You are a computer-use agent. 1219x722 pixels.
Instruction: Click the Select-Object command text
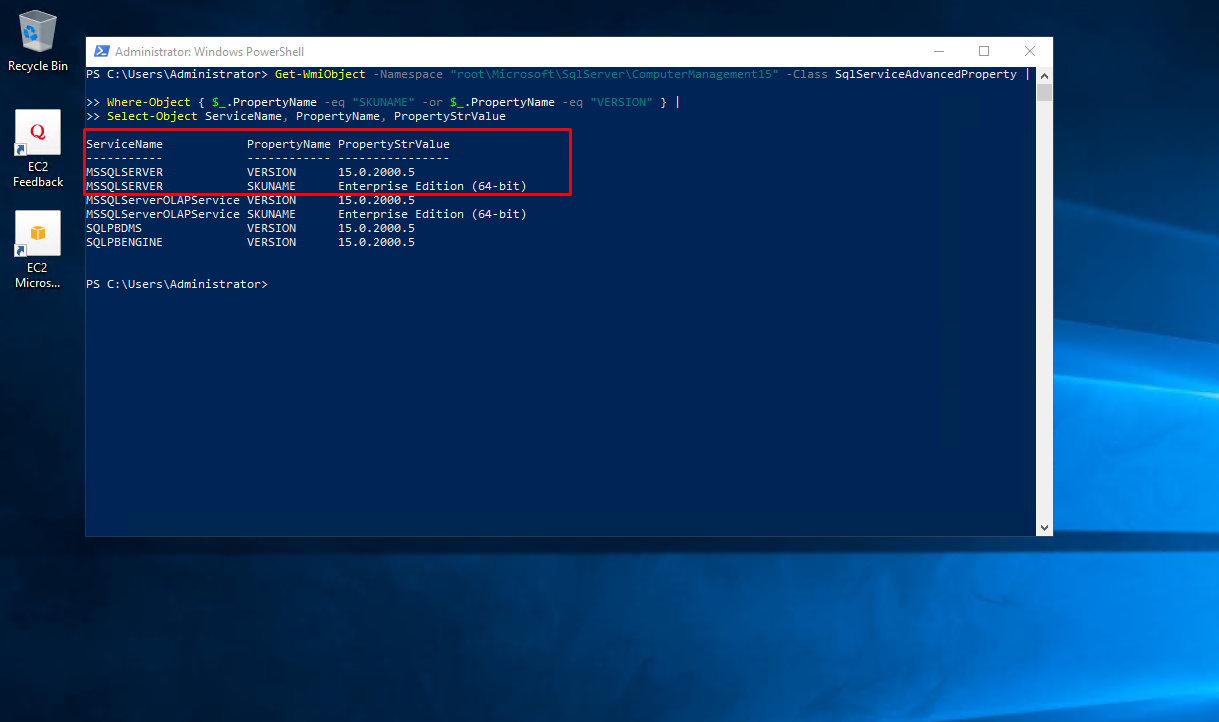tap(152, 116)
